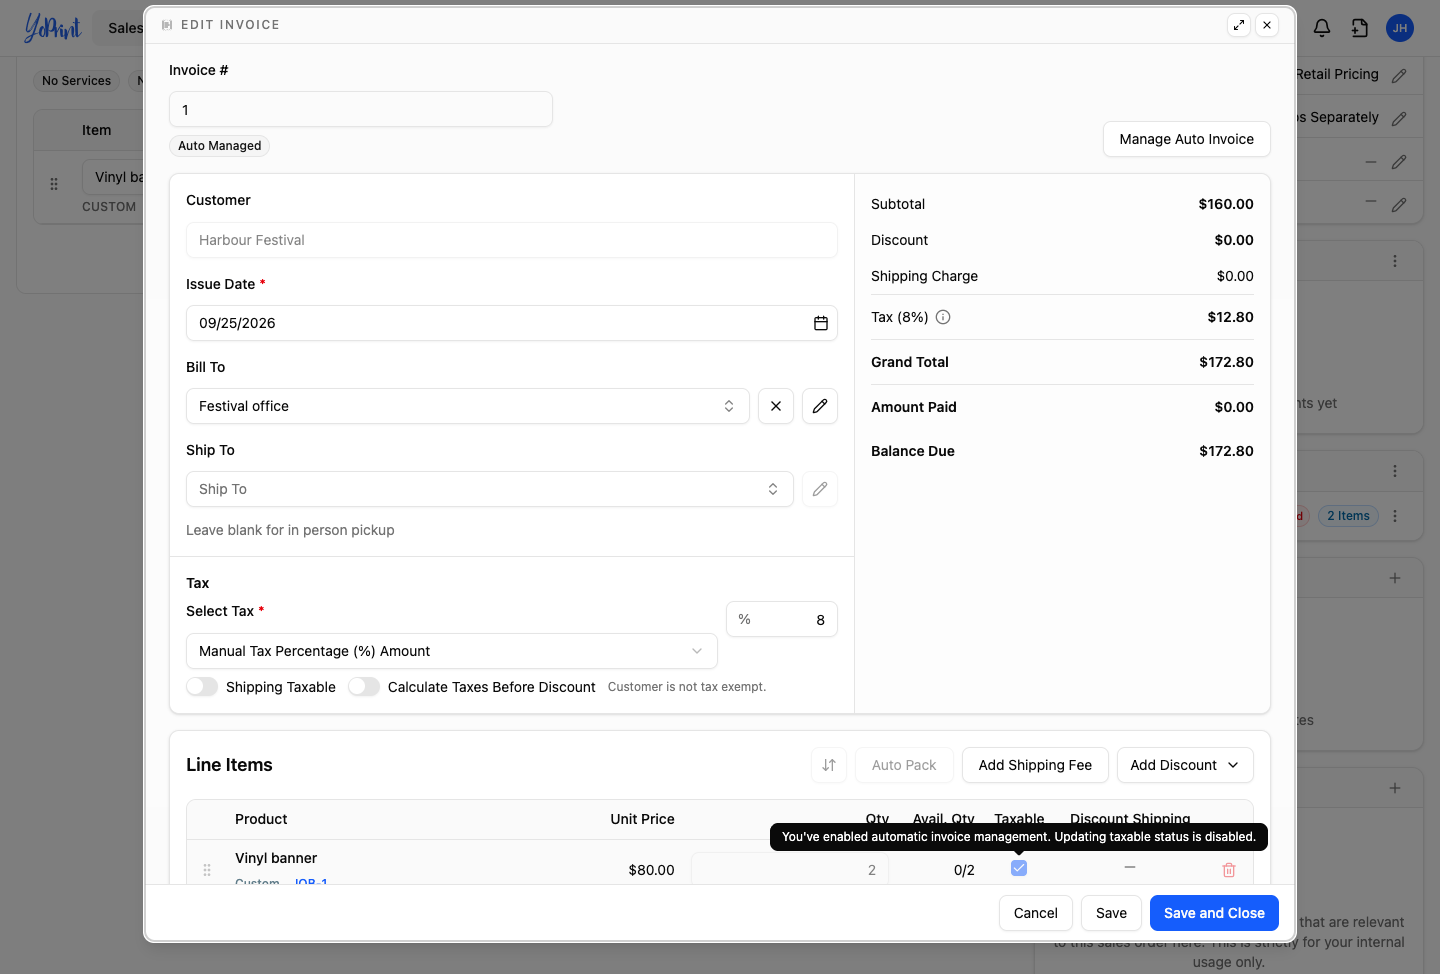The width and height of the screenshot is (1440, 974).
Task: Grab the Vinyl banner row drag handle
Action: pos(207,870)
